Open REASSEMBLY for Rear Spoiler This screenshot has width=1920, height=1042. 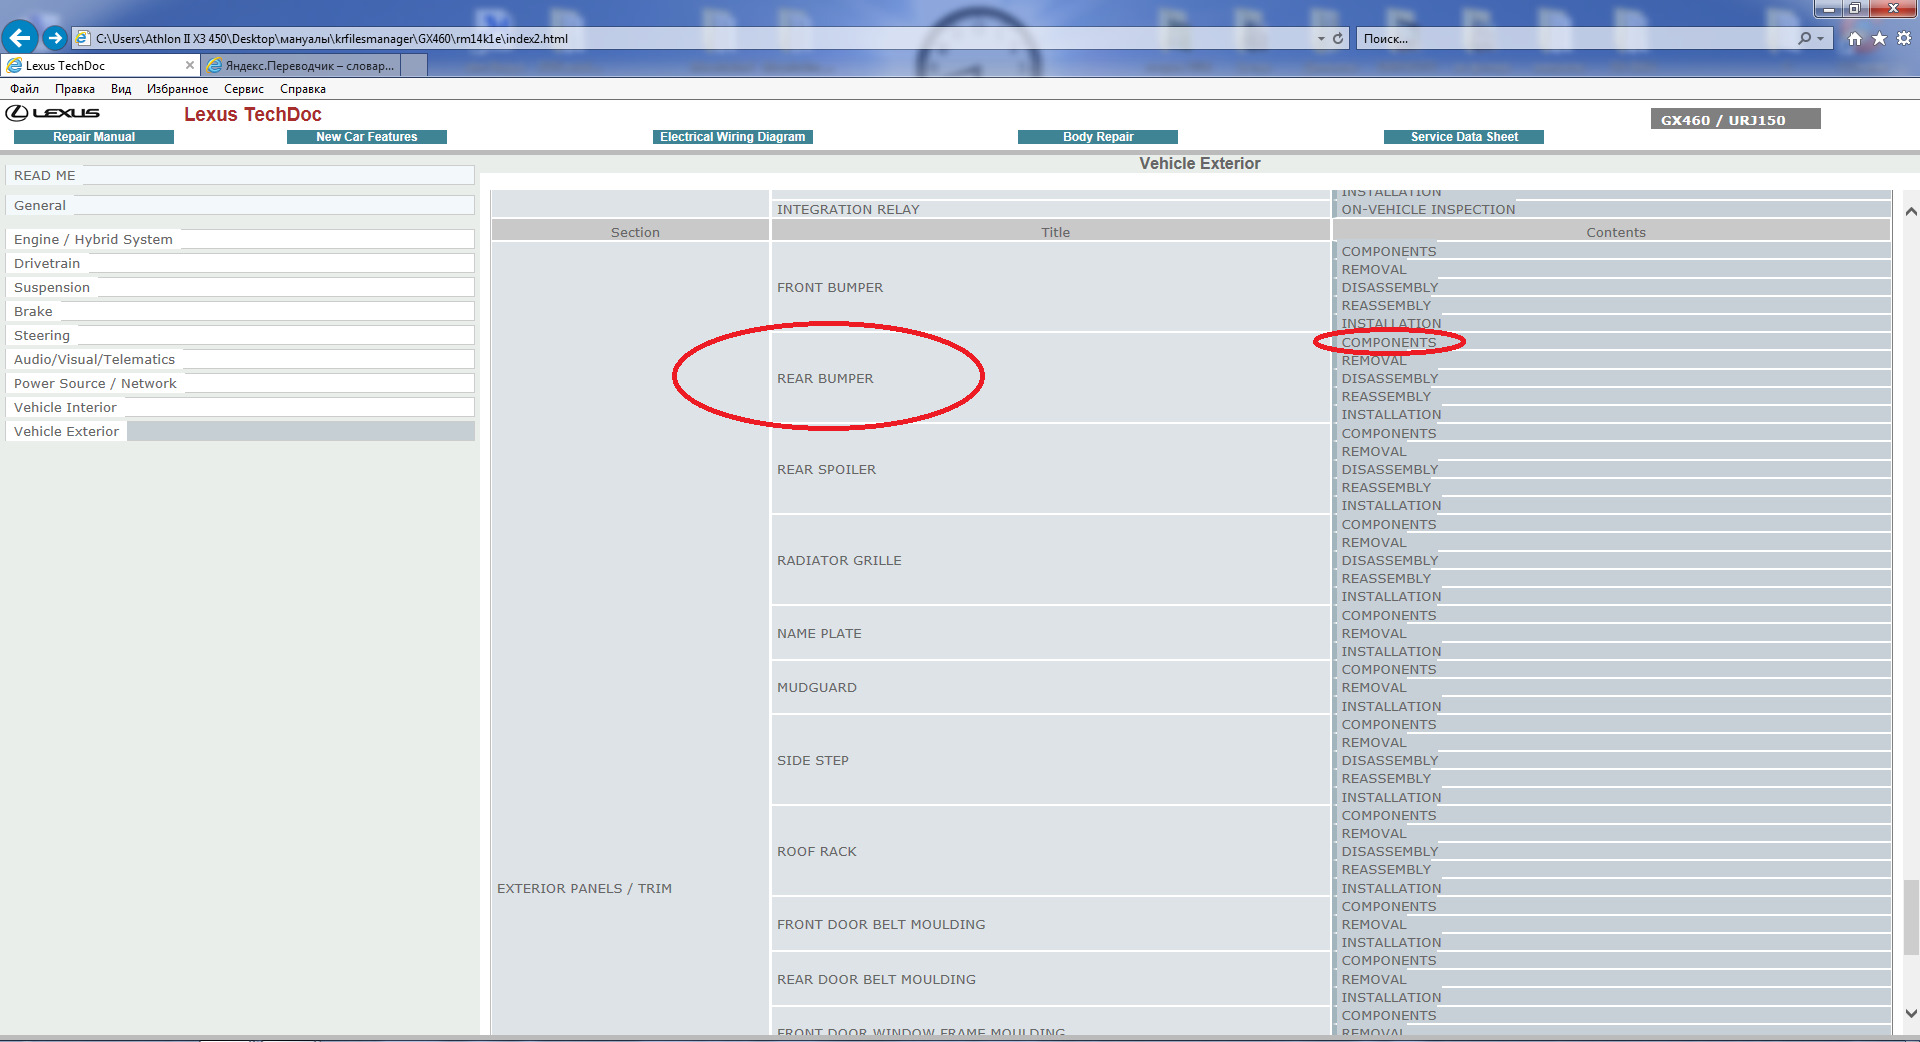[1386, 488]
